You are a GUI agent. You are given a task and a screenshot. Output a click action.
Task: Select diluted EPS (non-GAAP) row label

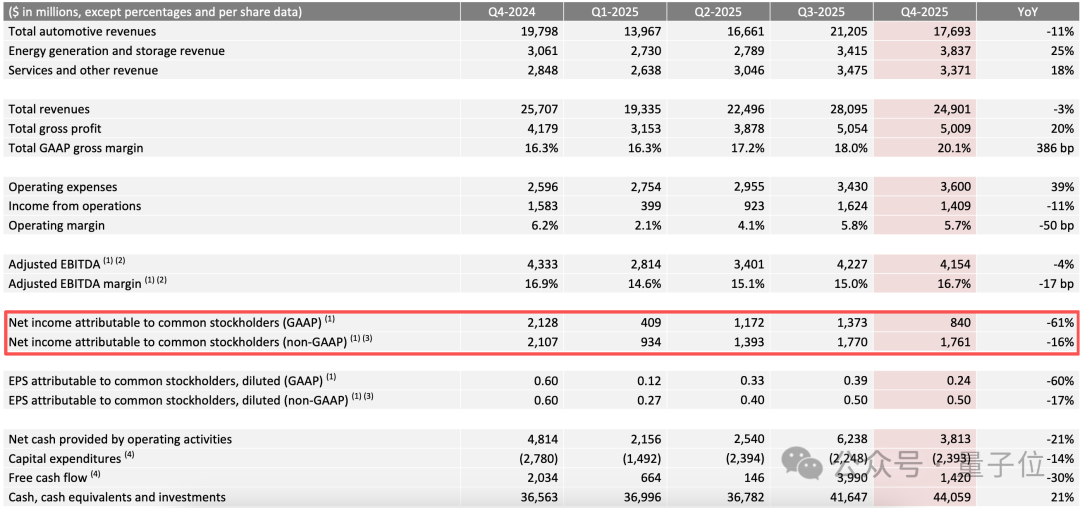[x=191, y=400]
